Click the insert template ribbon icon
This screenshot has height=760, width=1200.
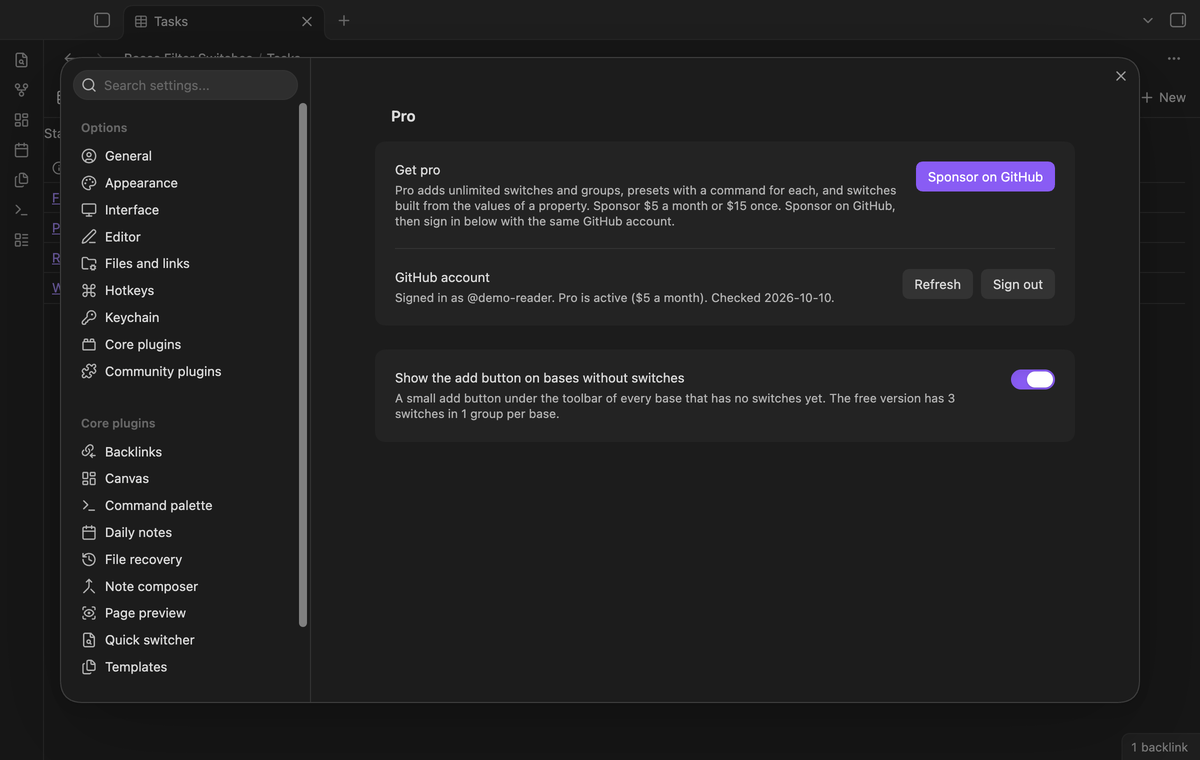(x=22, y=180)
